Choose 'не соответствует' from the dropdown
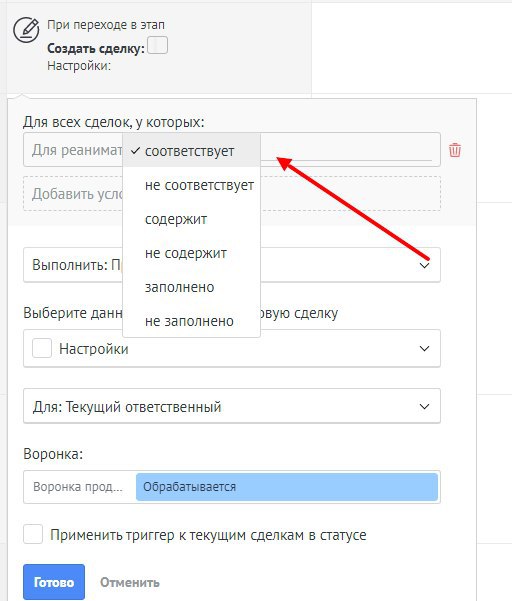 (192, 185)
